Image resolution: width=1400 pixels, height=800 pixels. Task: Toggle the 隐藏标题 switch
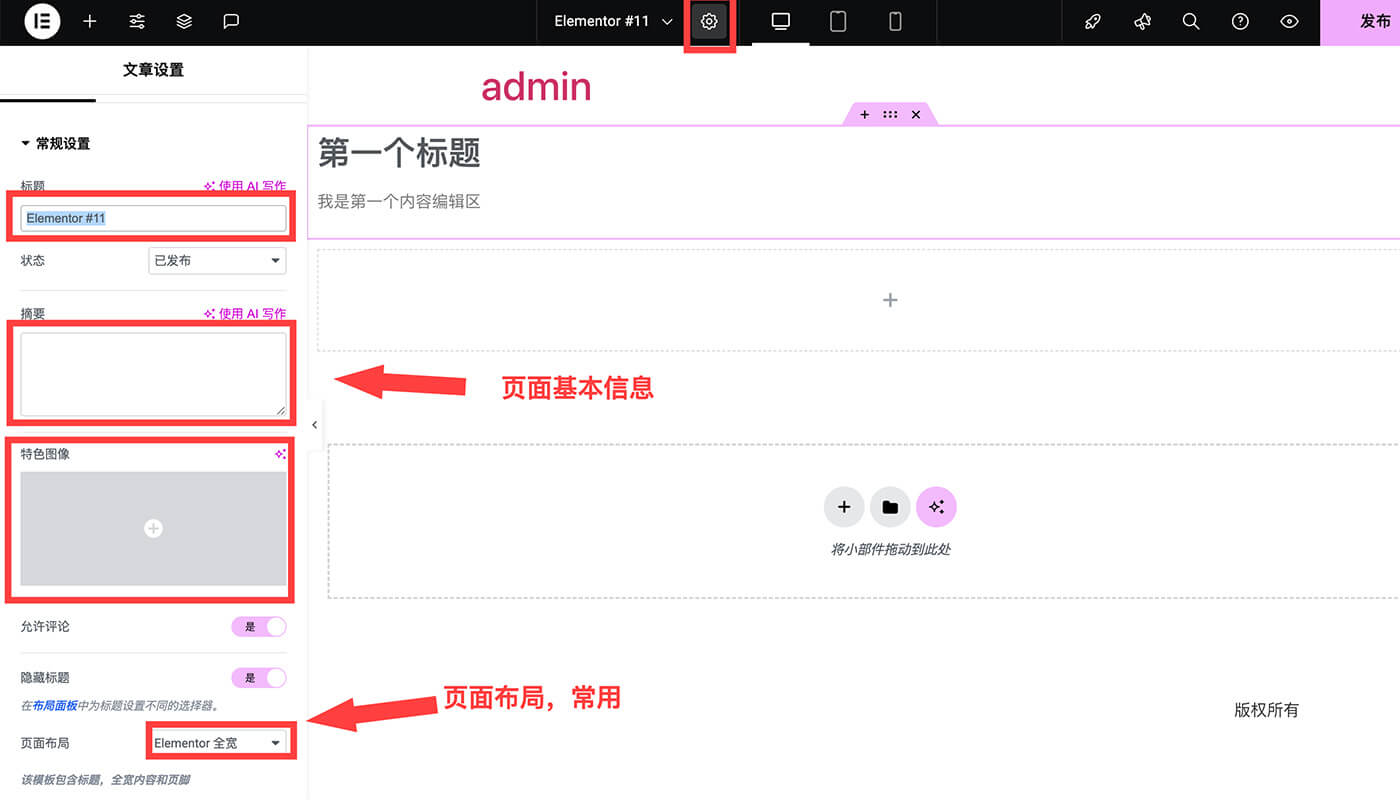point(259,678)
